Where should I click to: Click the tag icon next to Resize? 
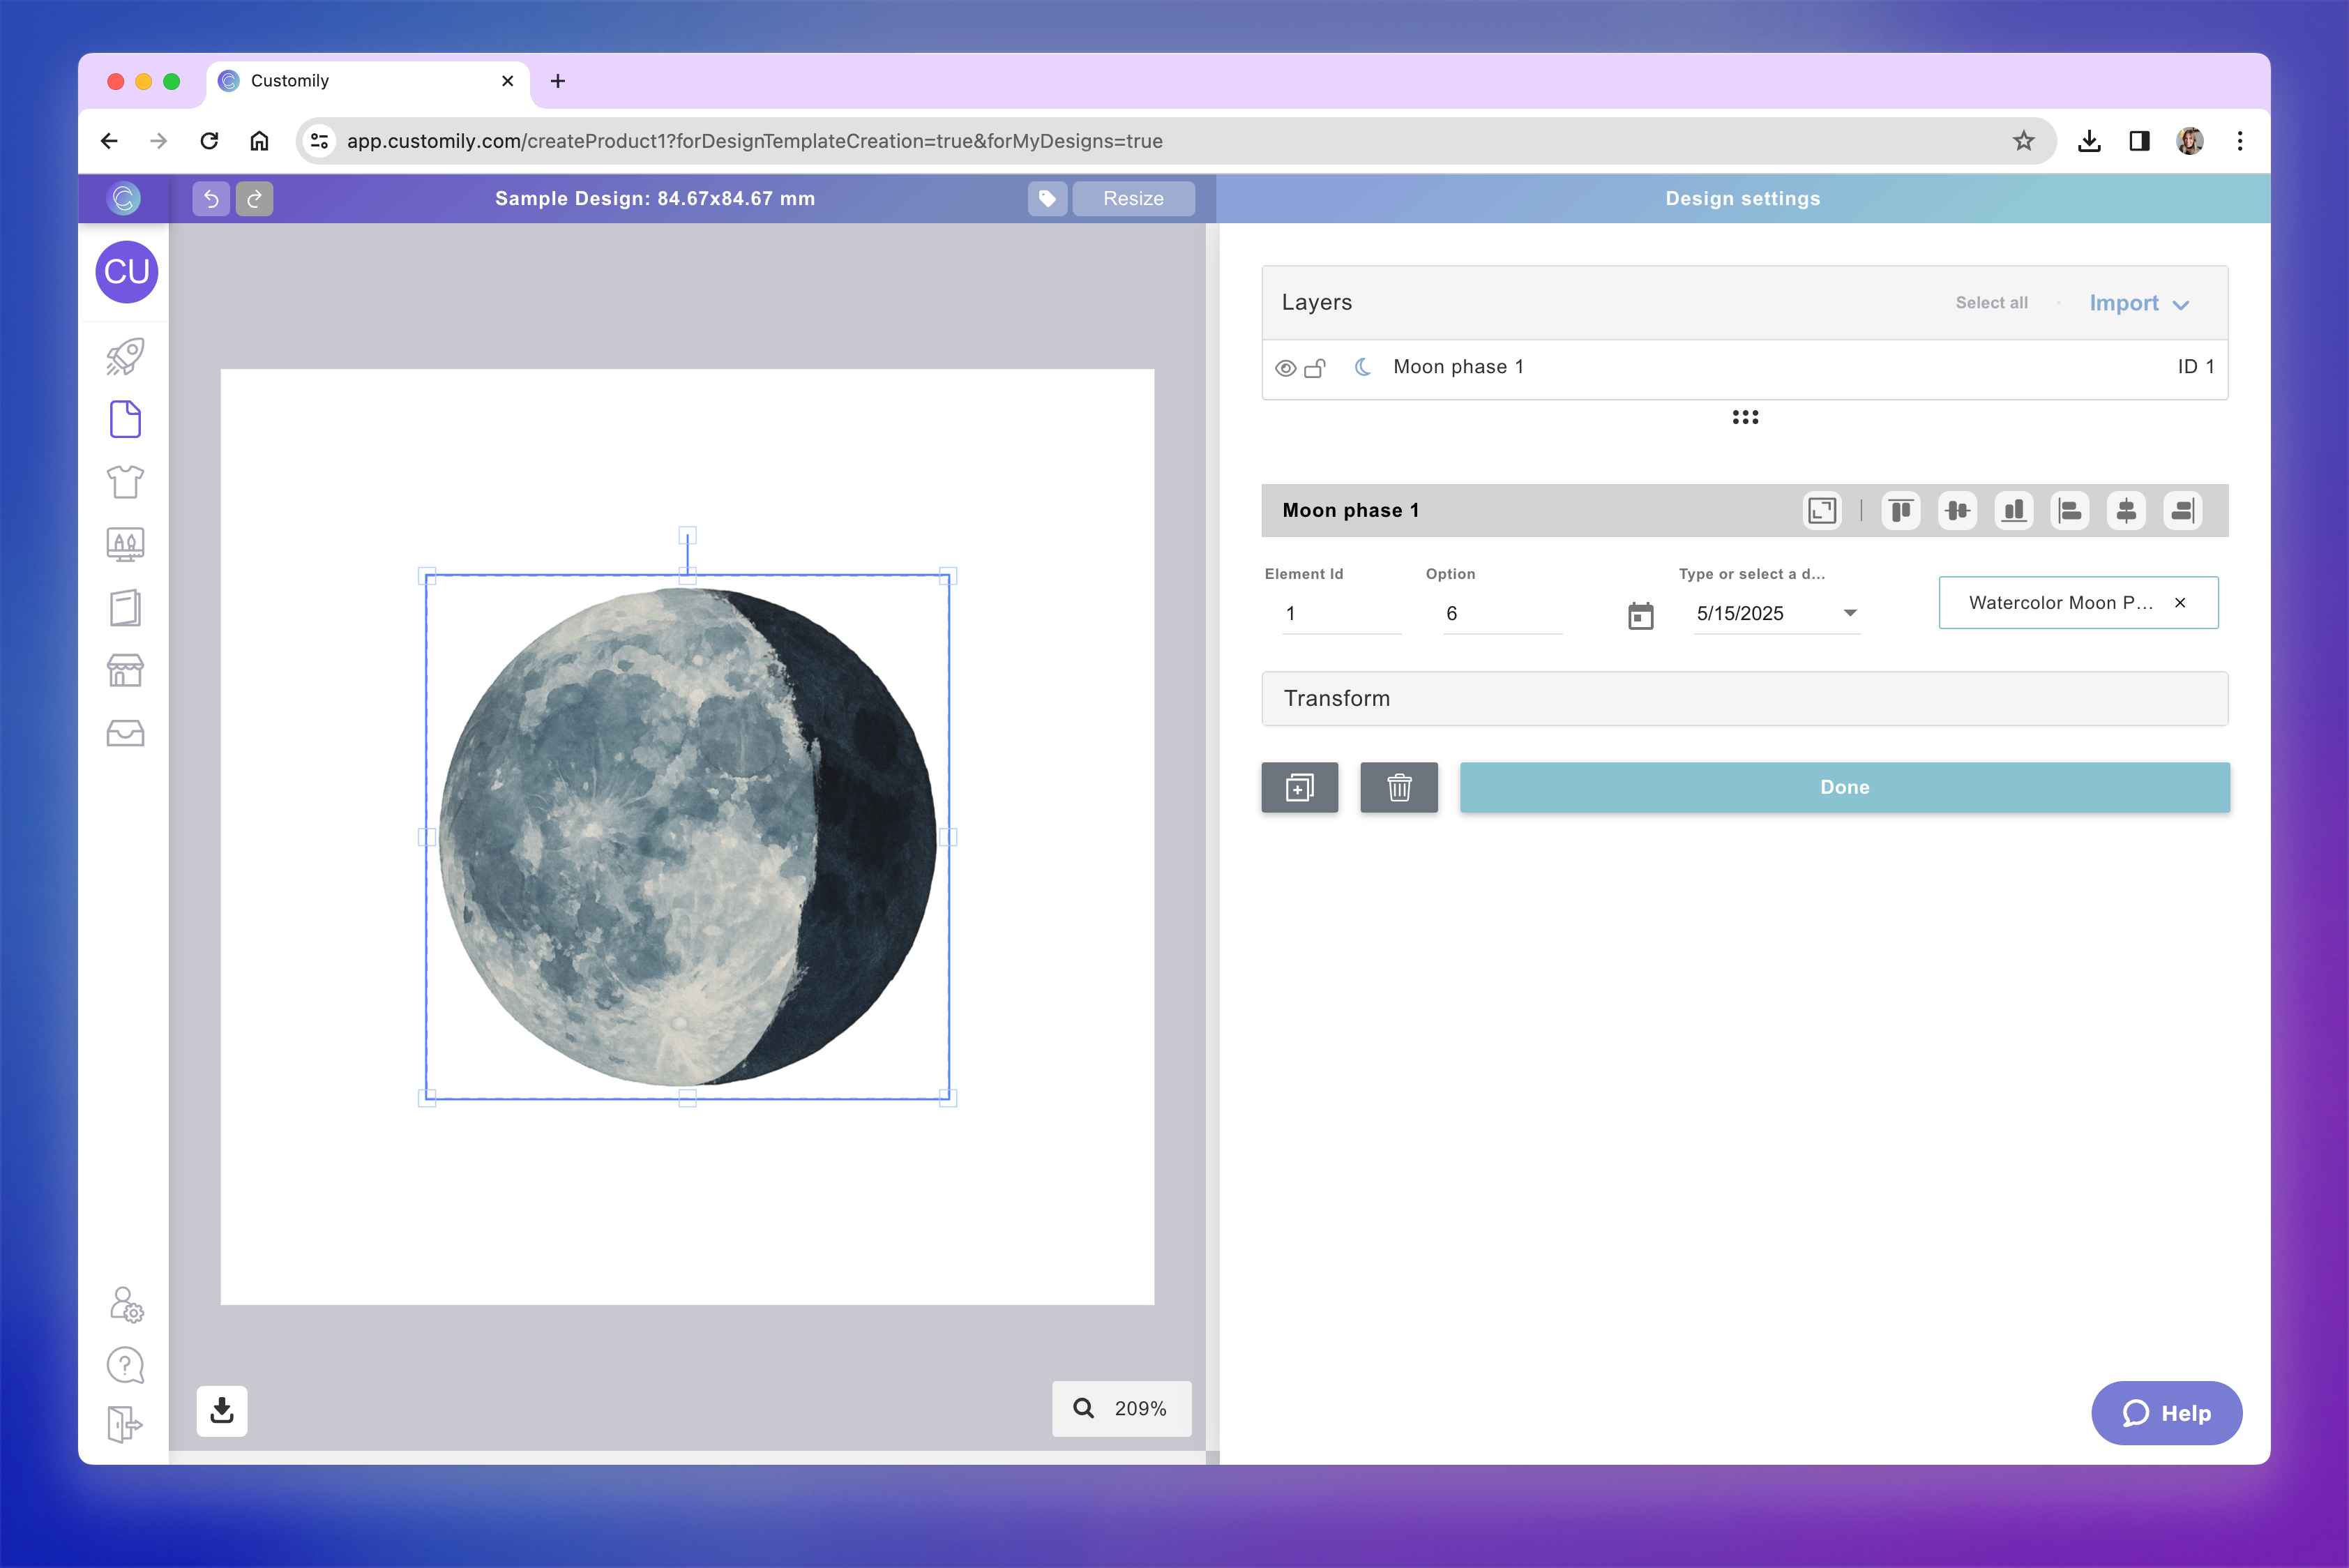coord(1047,198)
